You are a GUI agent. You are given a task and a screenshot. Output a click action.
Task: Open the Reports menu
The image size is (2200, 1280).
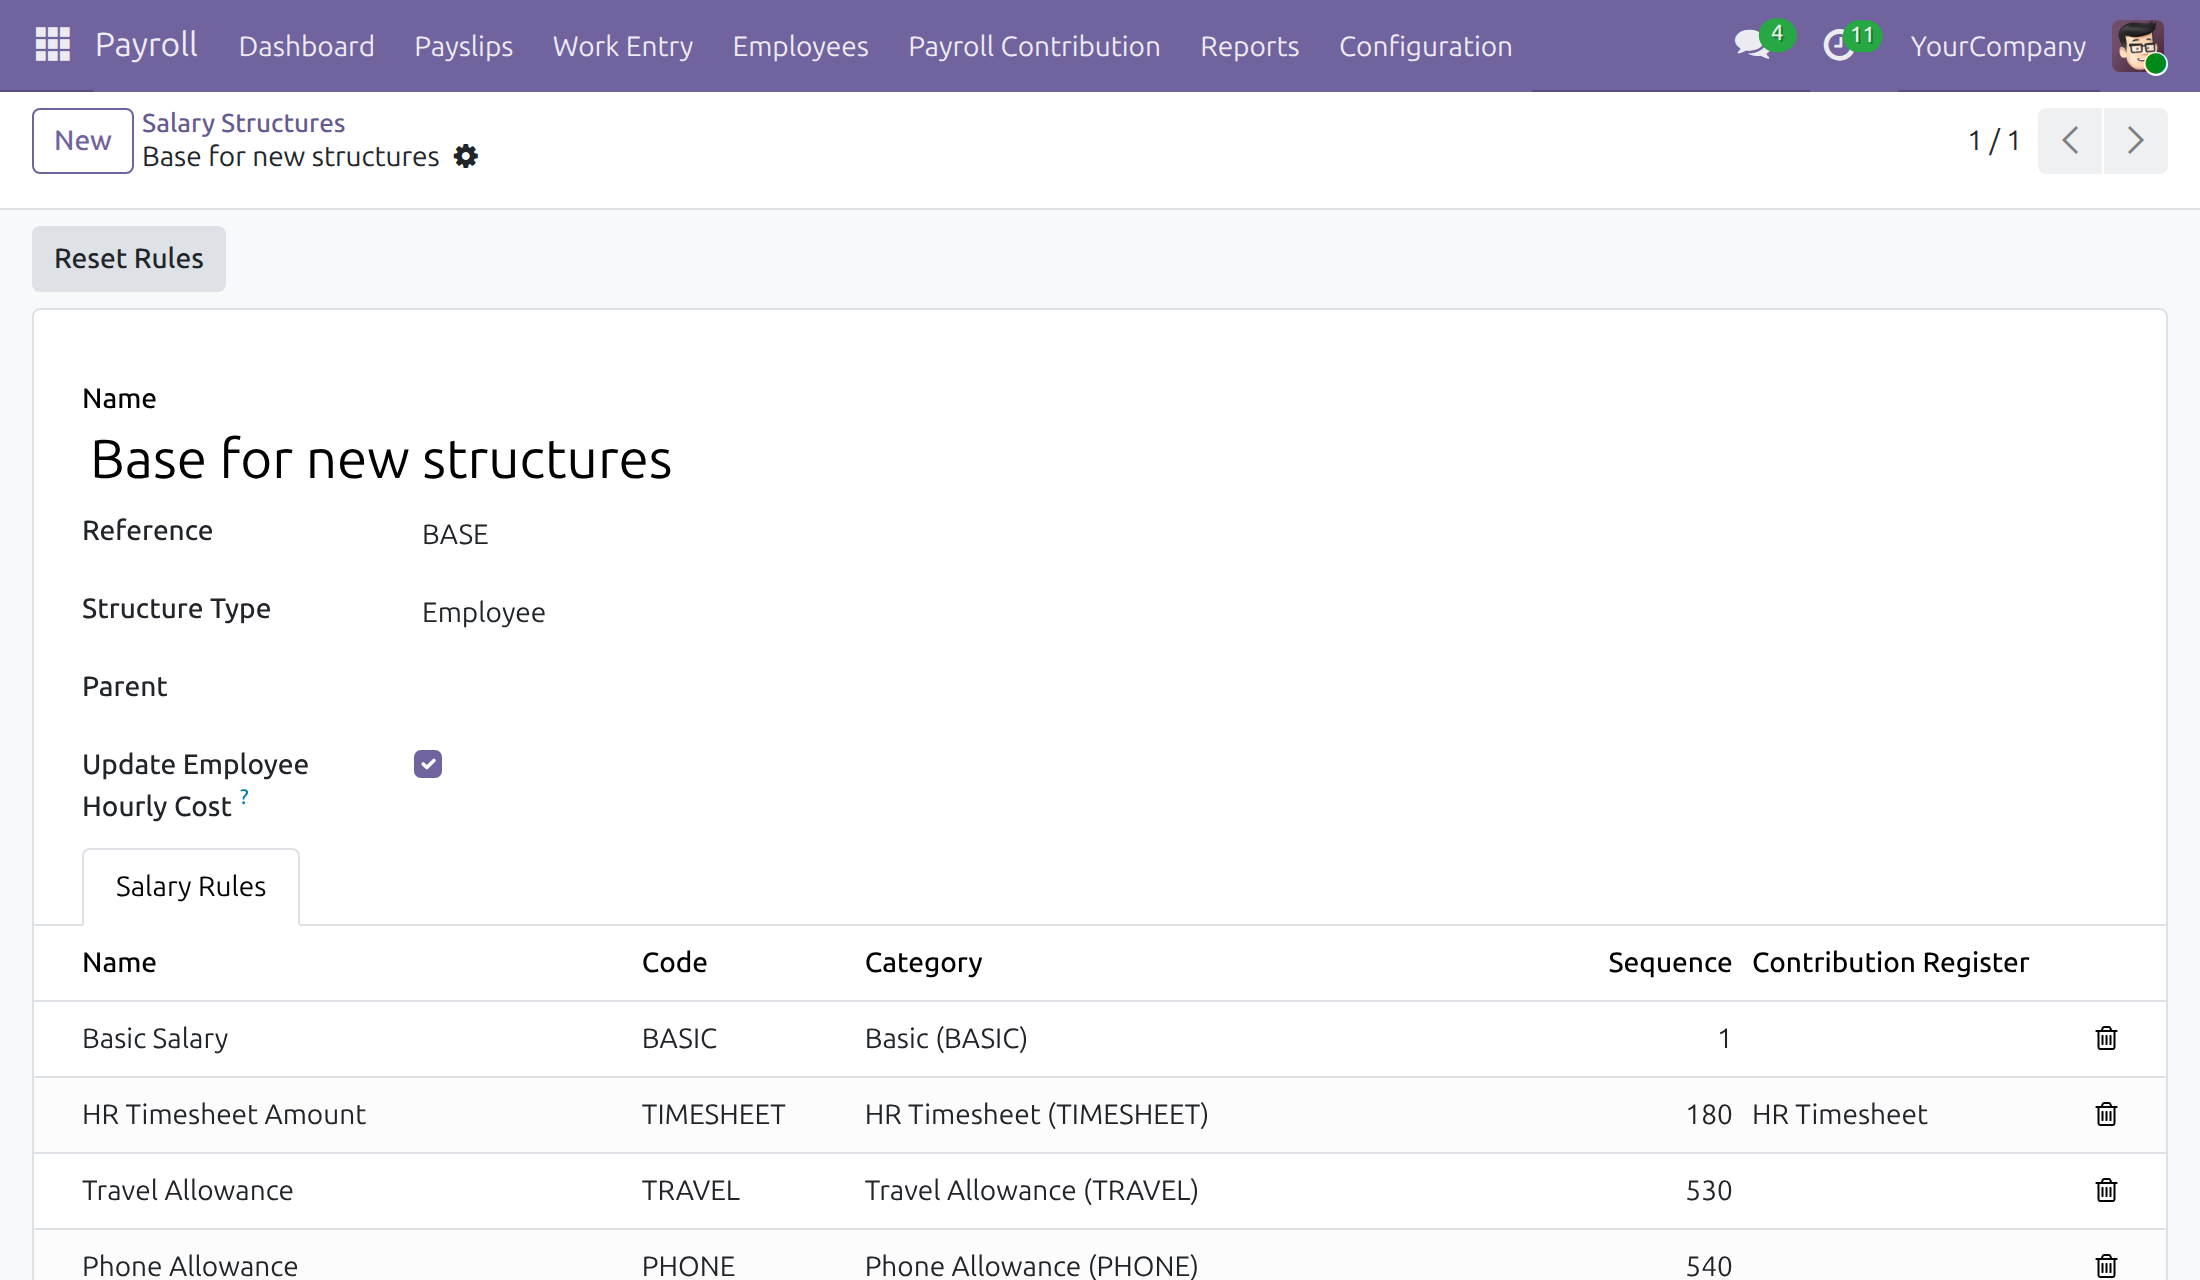point(1249,46)
